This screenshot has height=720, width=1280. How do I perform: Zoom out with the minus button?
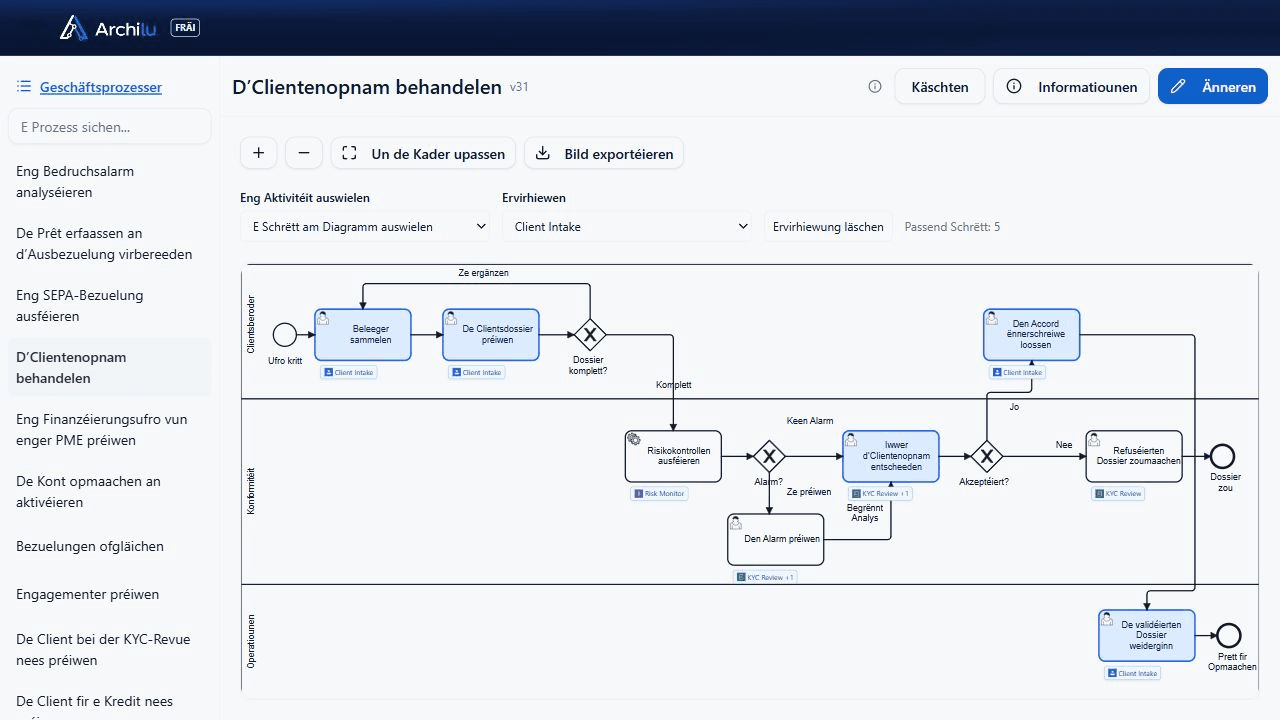coord(304,153)
